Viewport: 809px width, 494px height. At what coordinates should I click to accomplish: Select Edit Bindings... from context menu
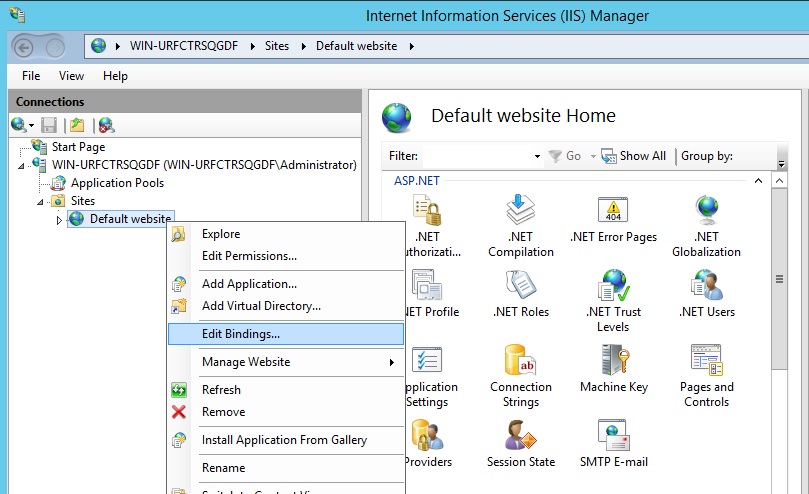pos(241,334)
